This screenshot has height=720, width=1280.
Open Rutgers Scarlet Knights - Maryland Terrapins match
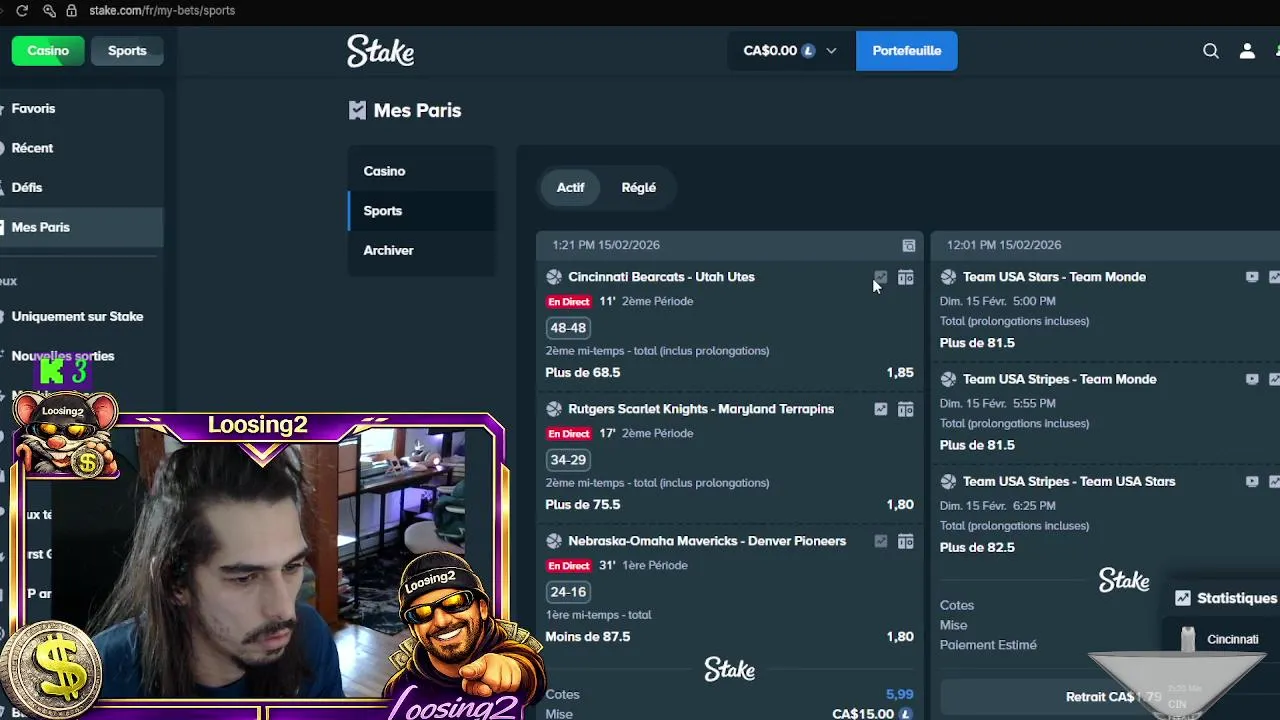pyautogui.click(x=701, y=409)
